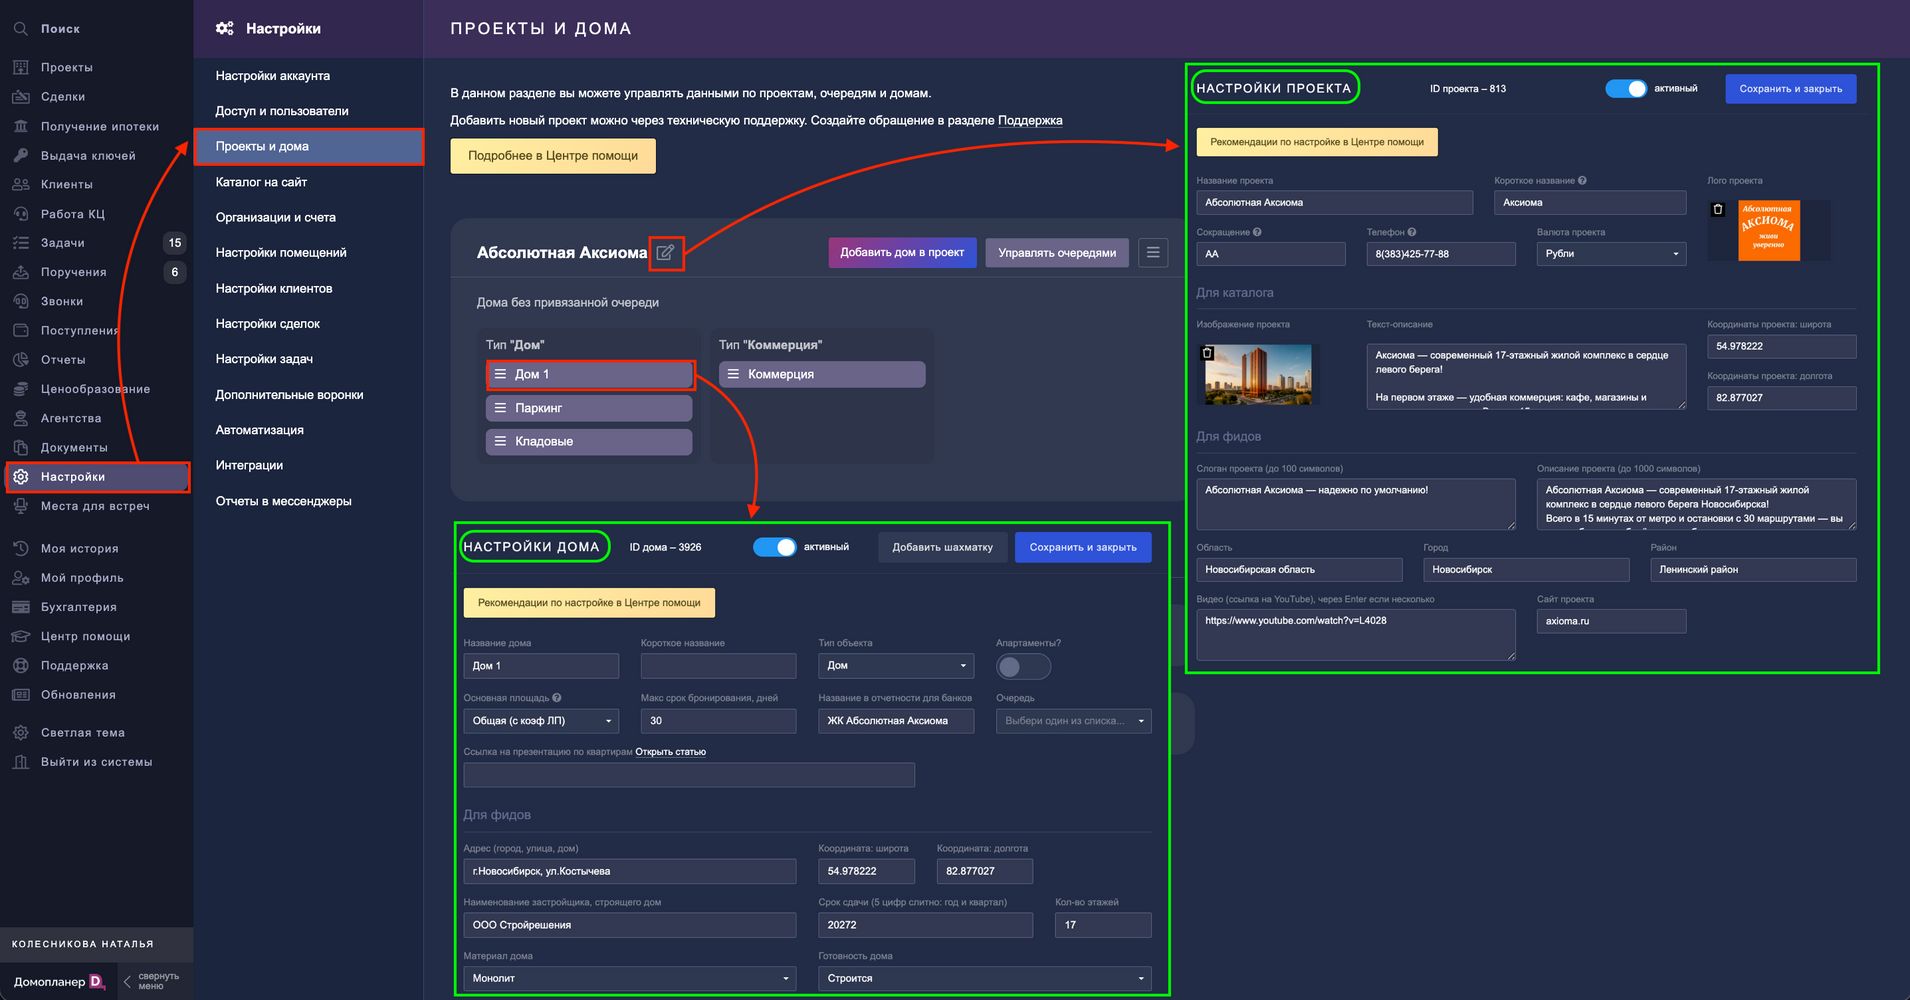Expand the Тип объекта dropdown
Image resolution: width=1910 pixels, height=1000 pixels.
(x=895, y=666)
